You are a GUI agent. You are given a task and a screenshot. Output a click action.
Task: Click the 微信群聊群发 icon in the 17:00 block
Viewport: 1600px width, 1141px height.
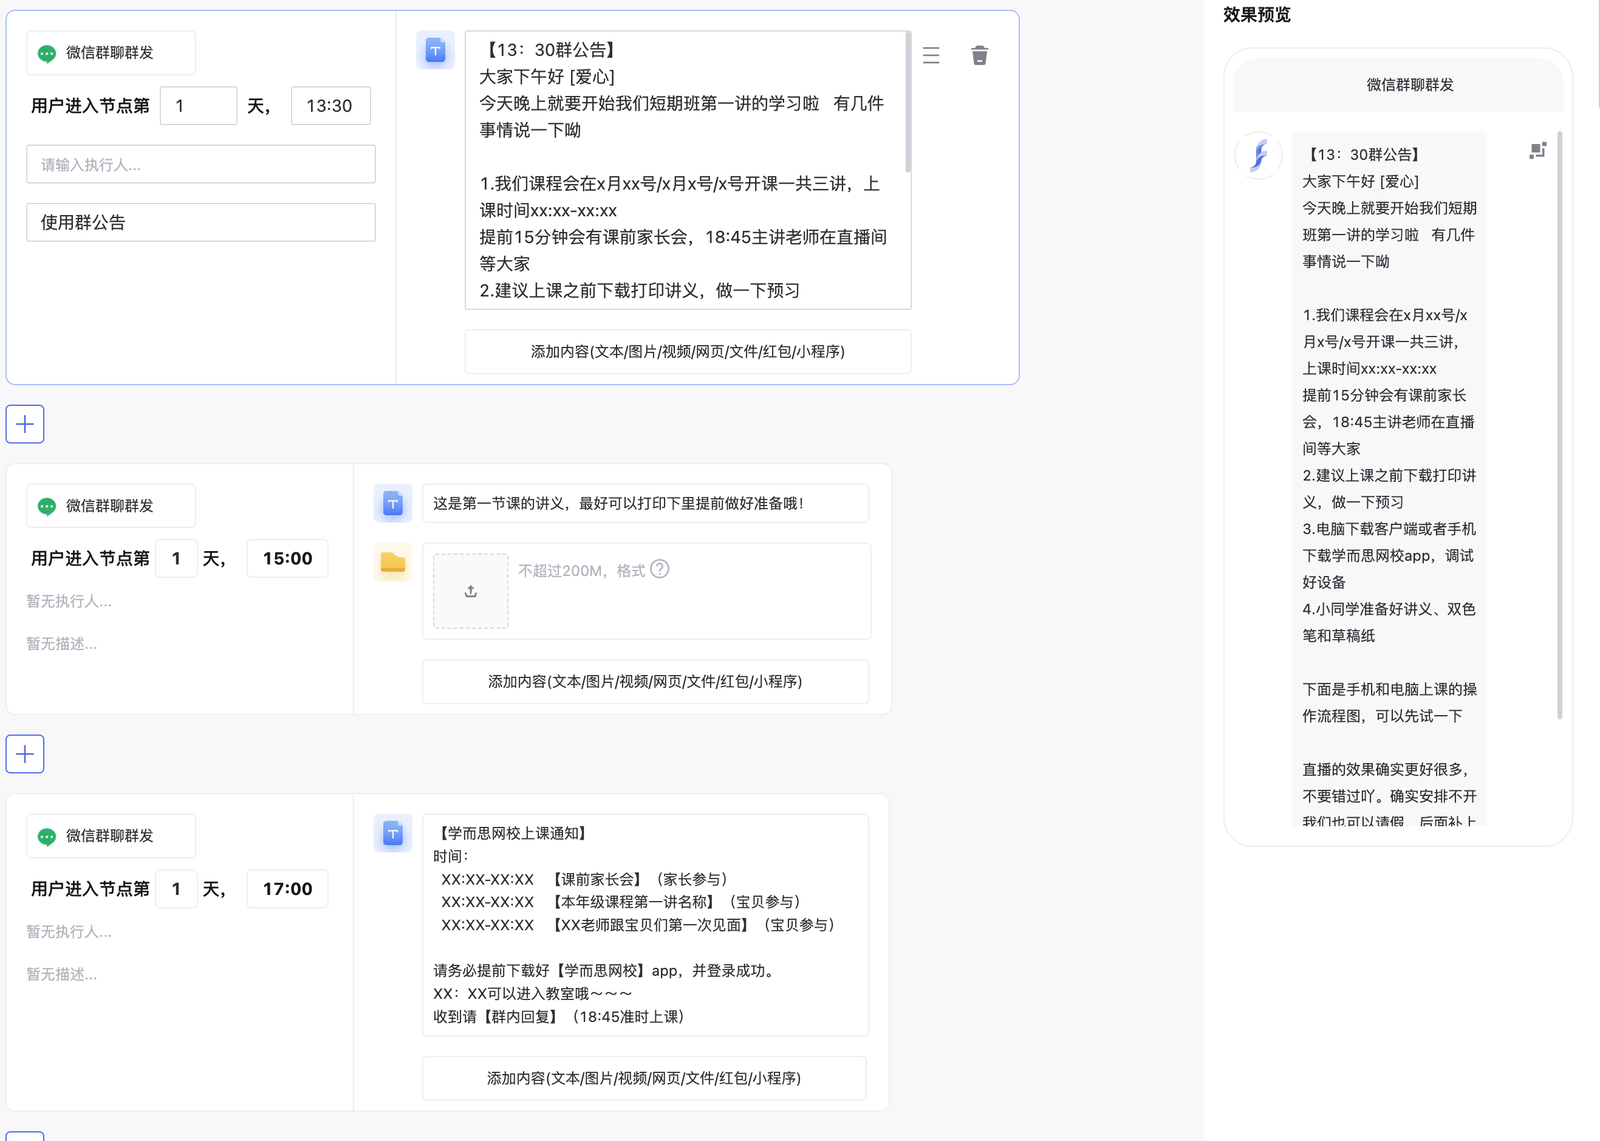46,835
